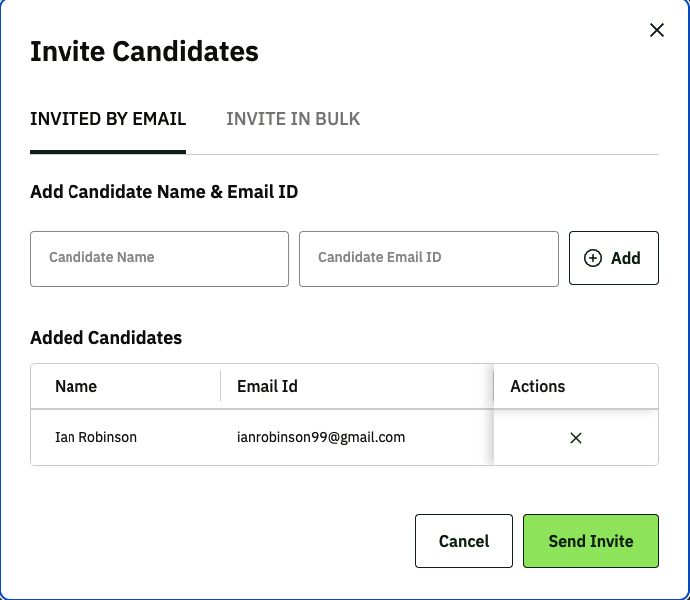The width and height of the screenshot is (690, 600).
Task: Click into the Candidate Email ID field
Action: 428,258
